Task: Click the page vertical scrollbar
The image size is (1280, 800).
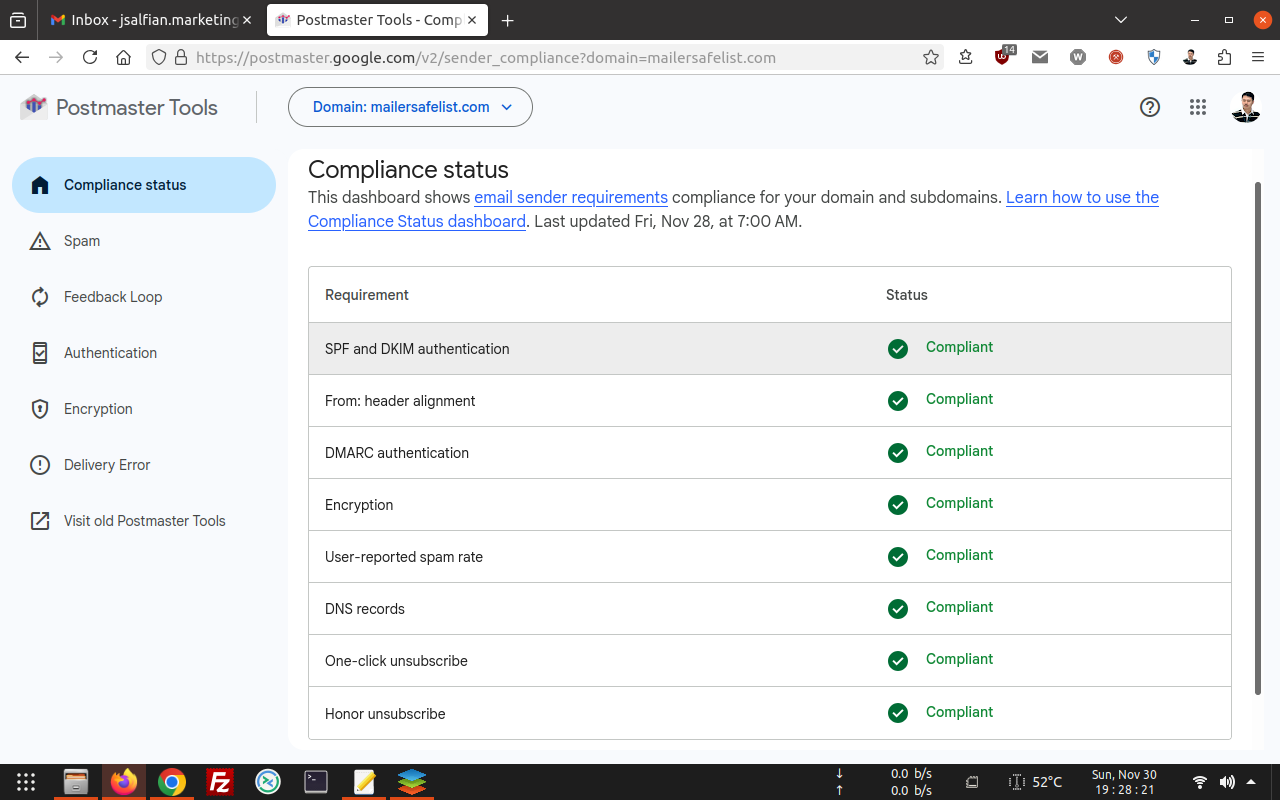Action: [x=1258, y=438]
